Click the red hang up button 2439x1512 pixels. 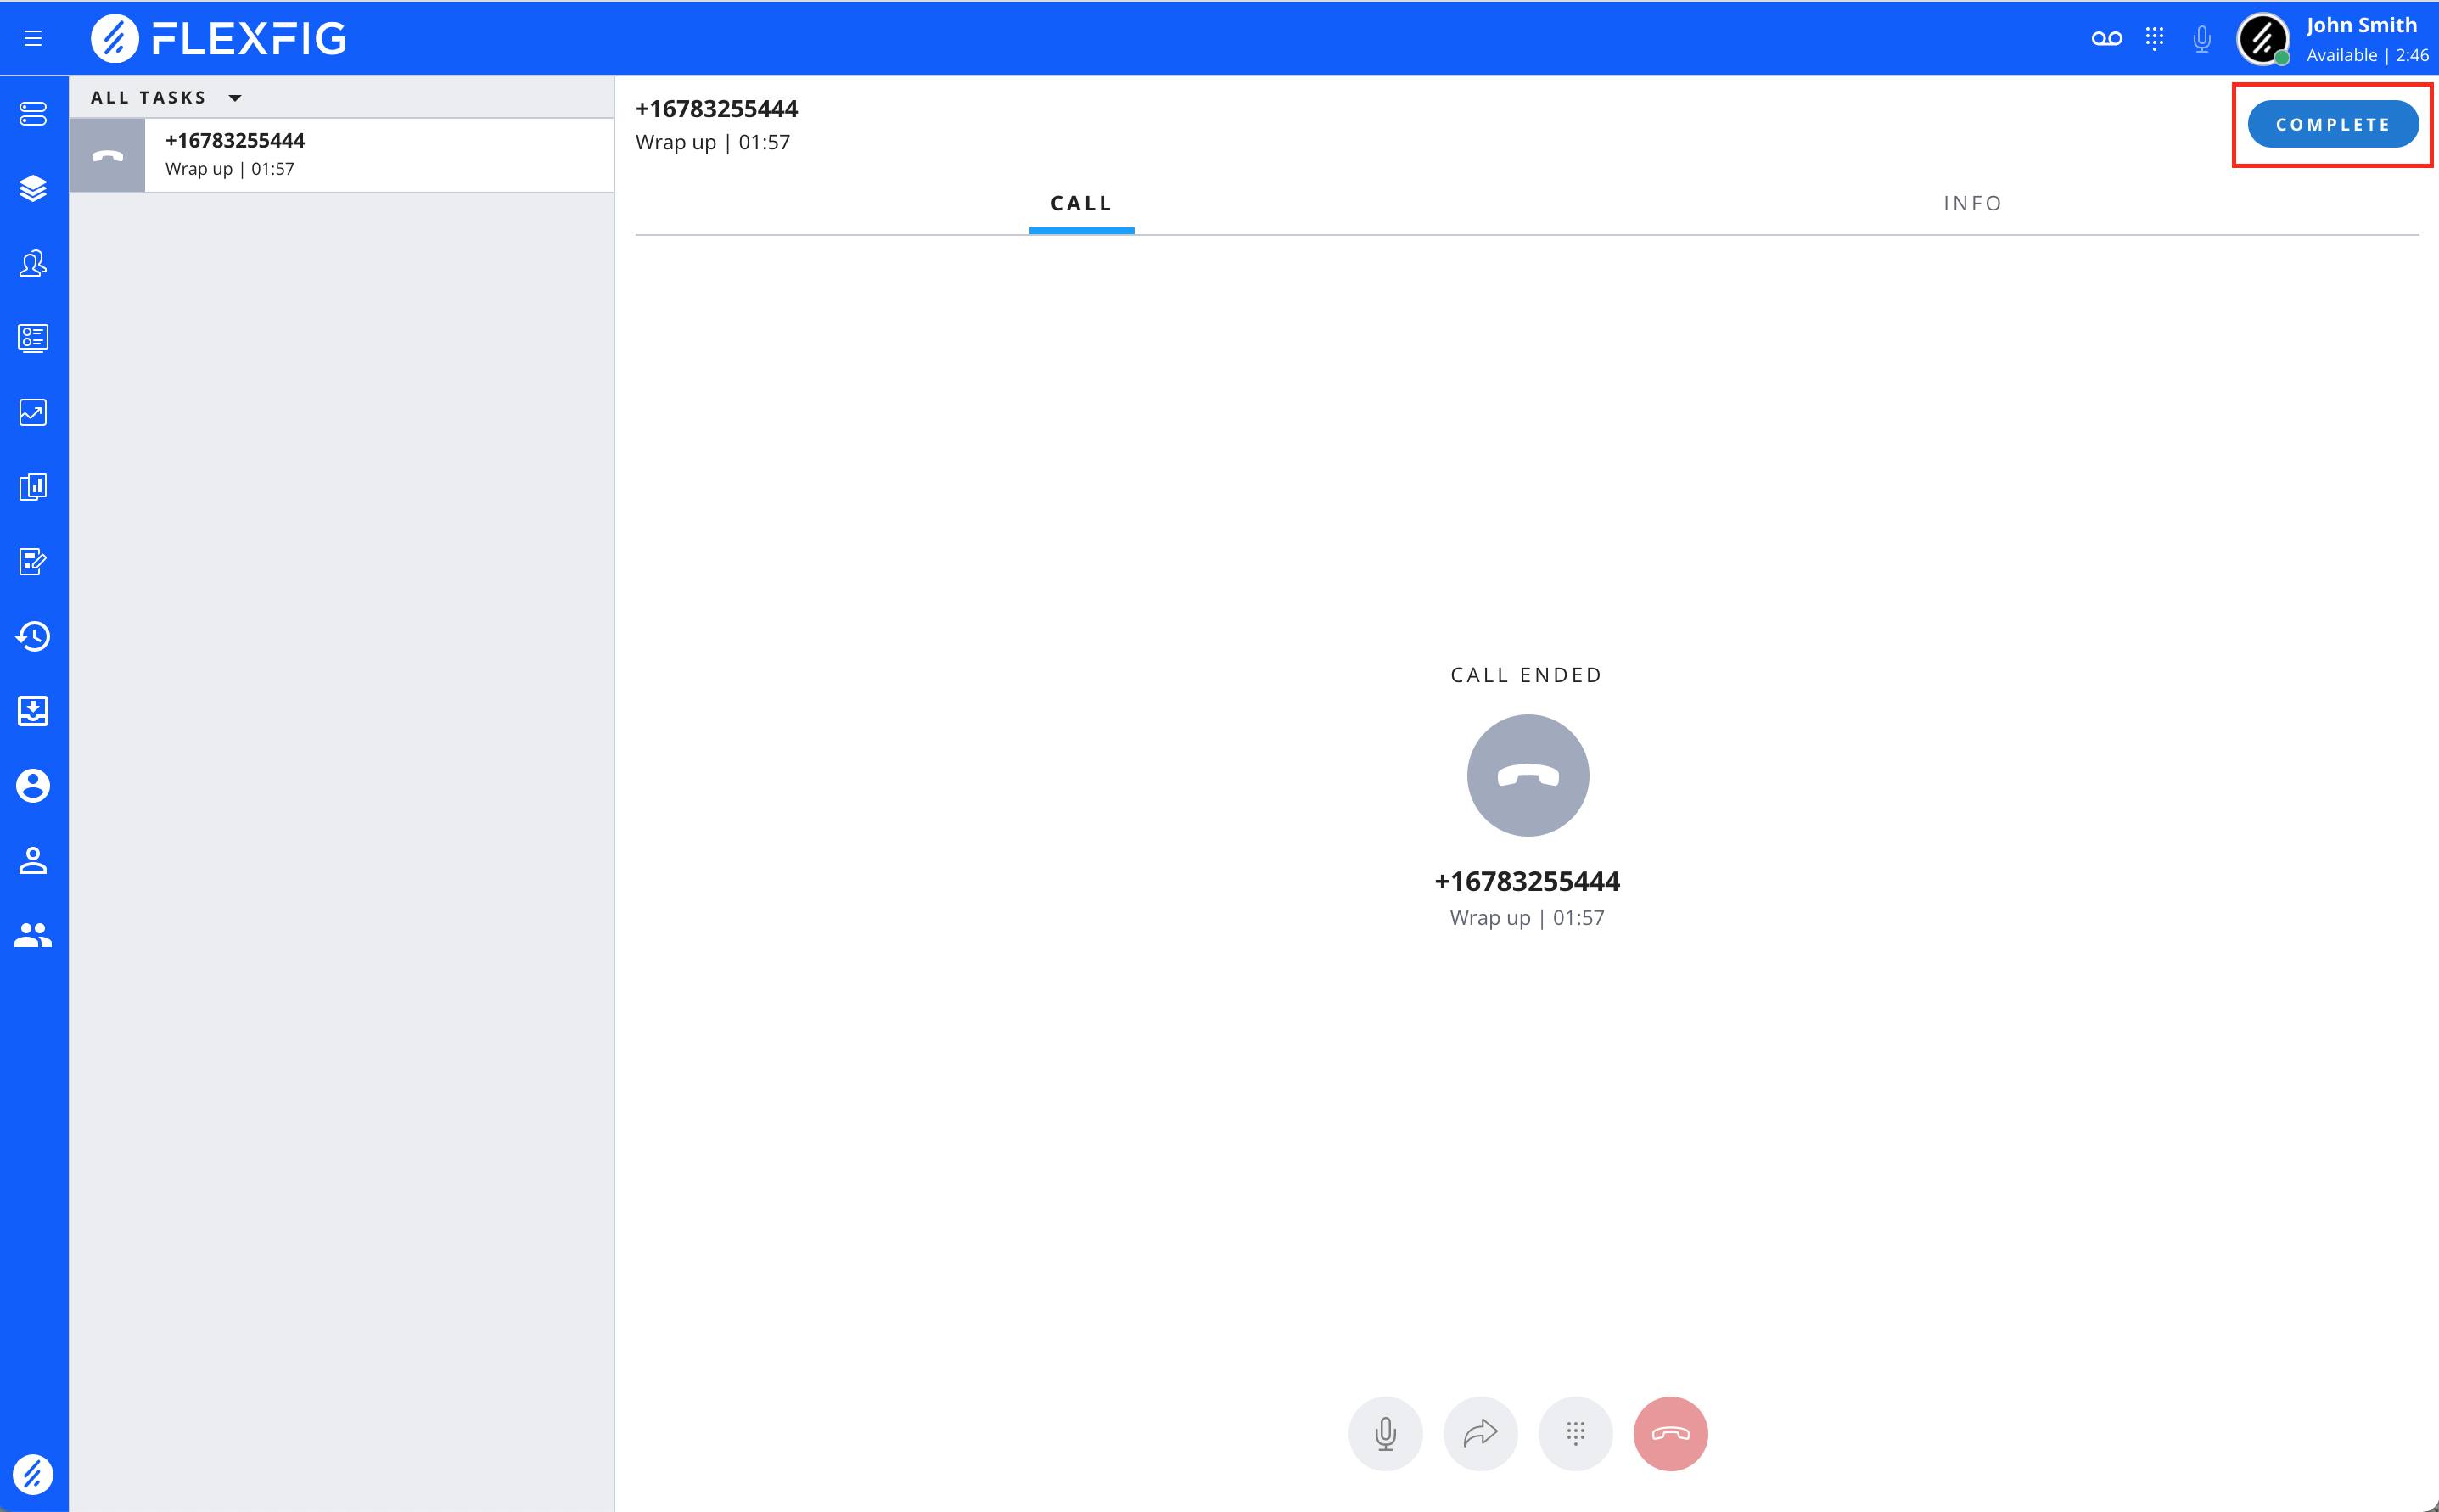(x=1670, y=1433)
